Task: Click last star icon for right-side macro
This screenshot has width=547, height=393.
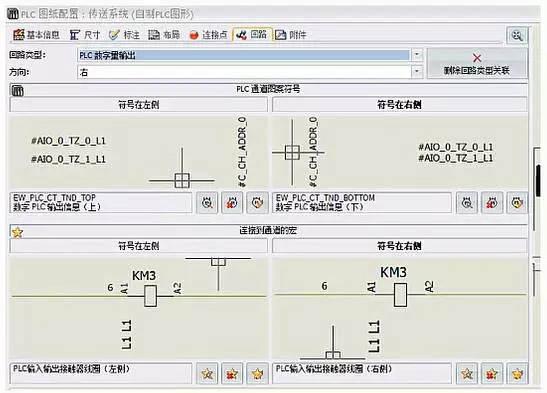Action: (x=517, y=374)
